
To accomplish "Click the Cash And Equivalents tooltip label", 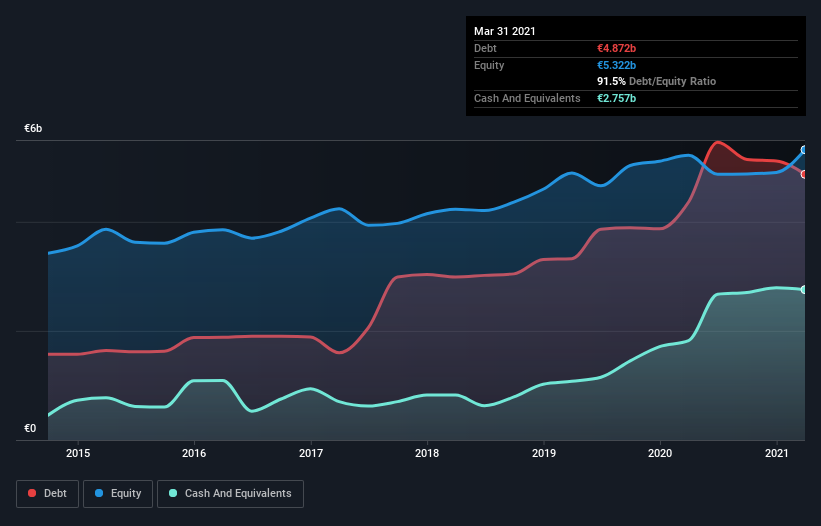I will click(527, 98).
